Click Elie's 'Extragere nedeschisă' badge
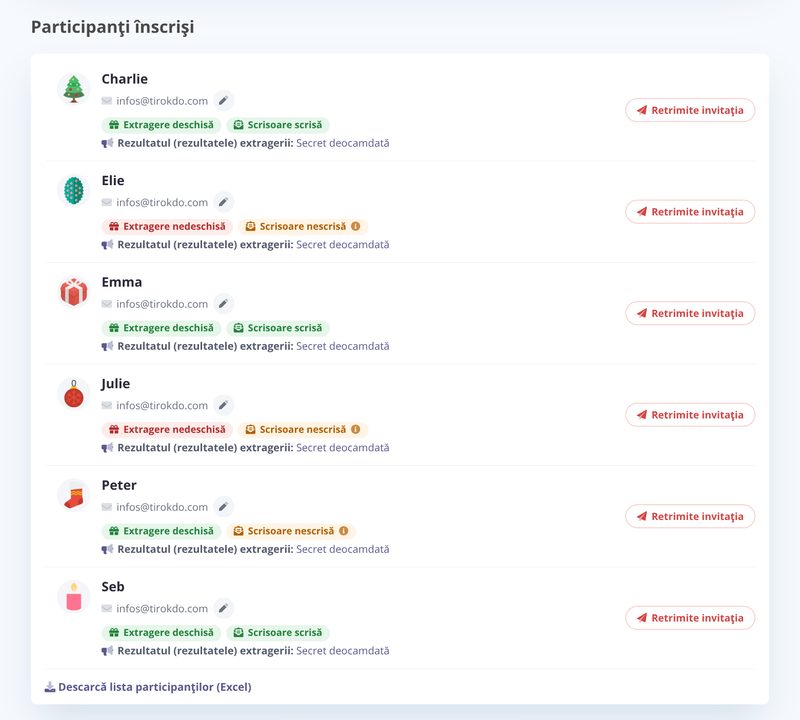The height and width of the screenshot is (720, 800). (x=167, y=226)
